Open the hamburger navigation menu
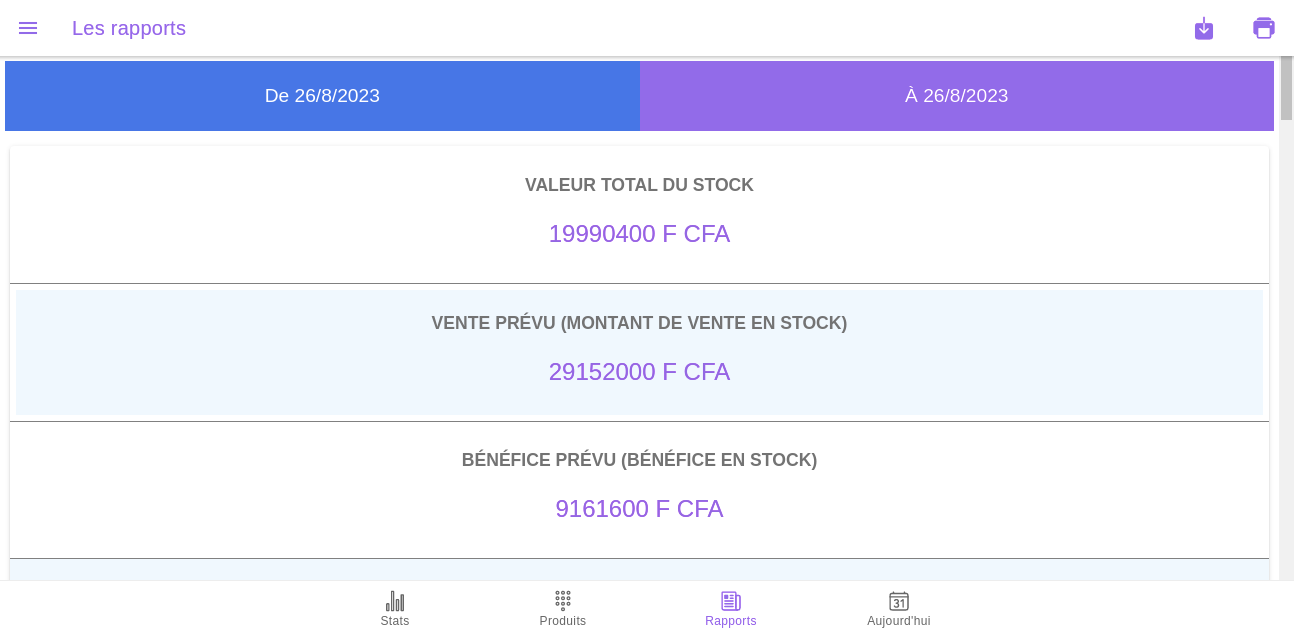1294x637 pixels. [x=28, y=28]
